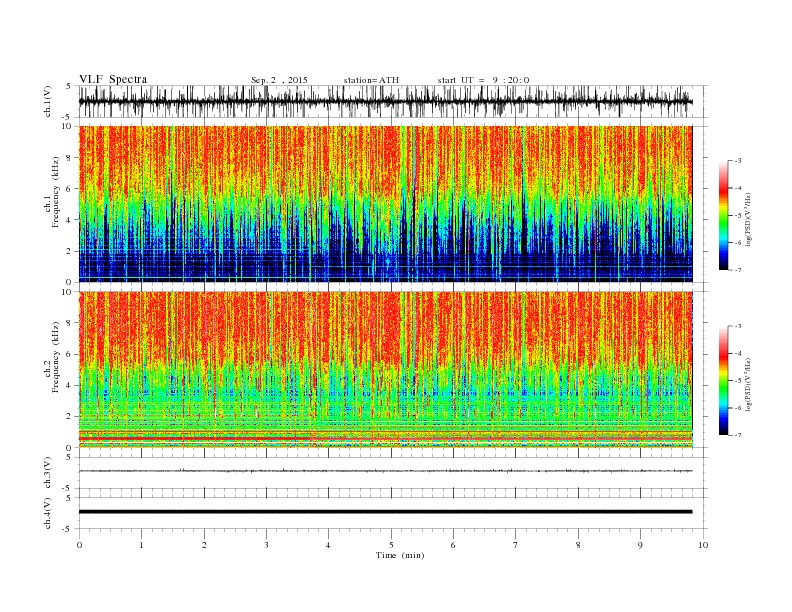The image size is (792, 612).
Task: Click the ch.4(V) axis label
Action: coord(48,513)
